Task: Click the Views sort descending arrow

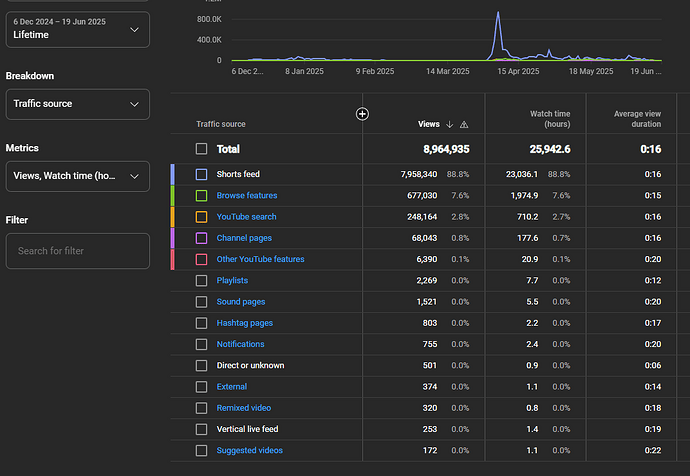Action: pos(450,125)
